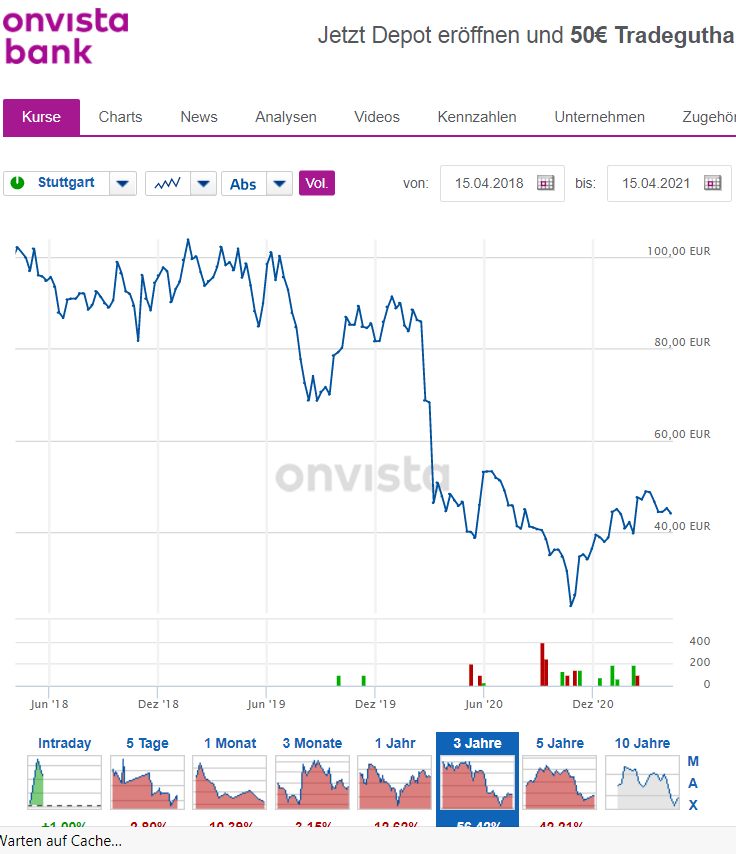Click the green Stuttgart exchange status icon
The width and height of the screenshot is (736, 854).
coord(18,183)
